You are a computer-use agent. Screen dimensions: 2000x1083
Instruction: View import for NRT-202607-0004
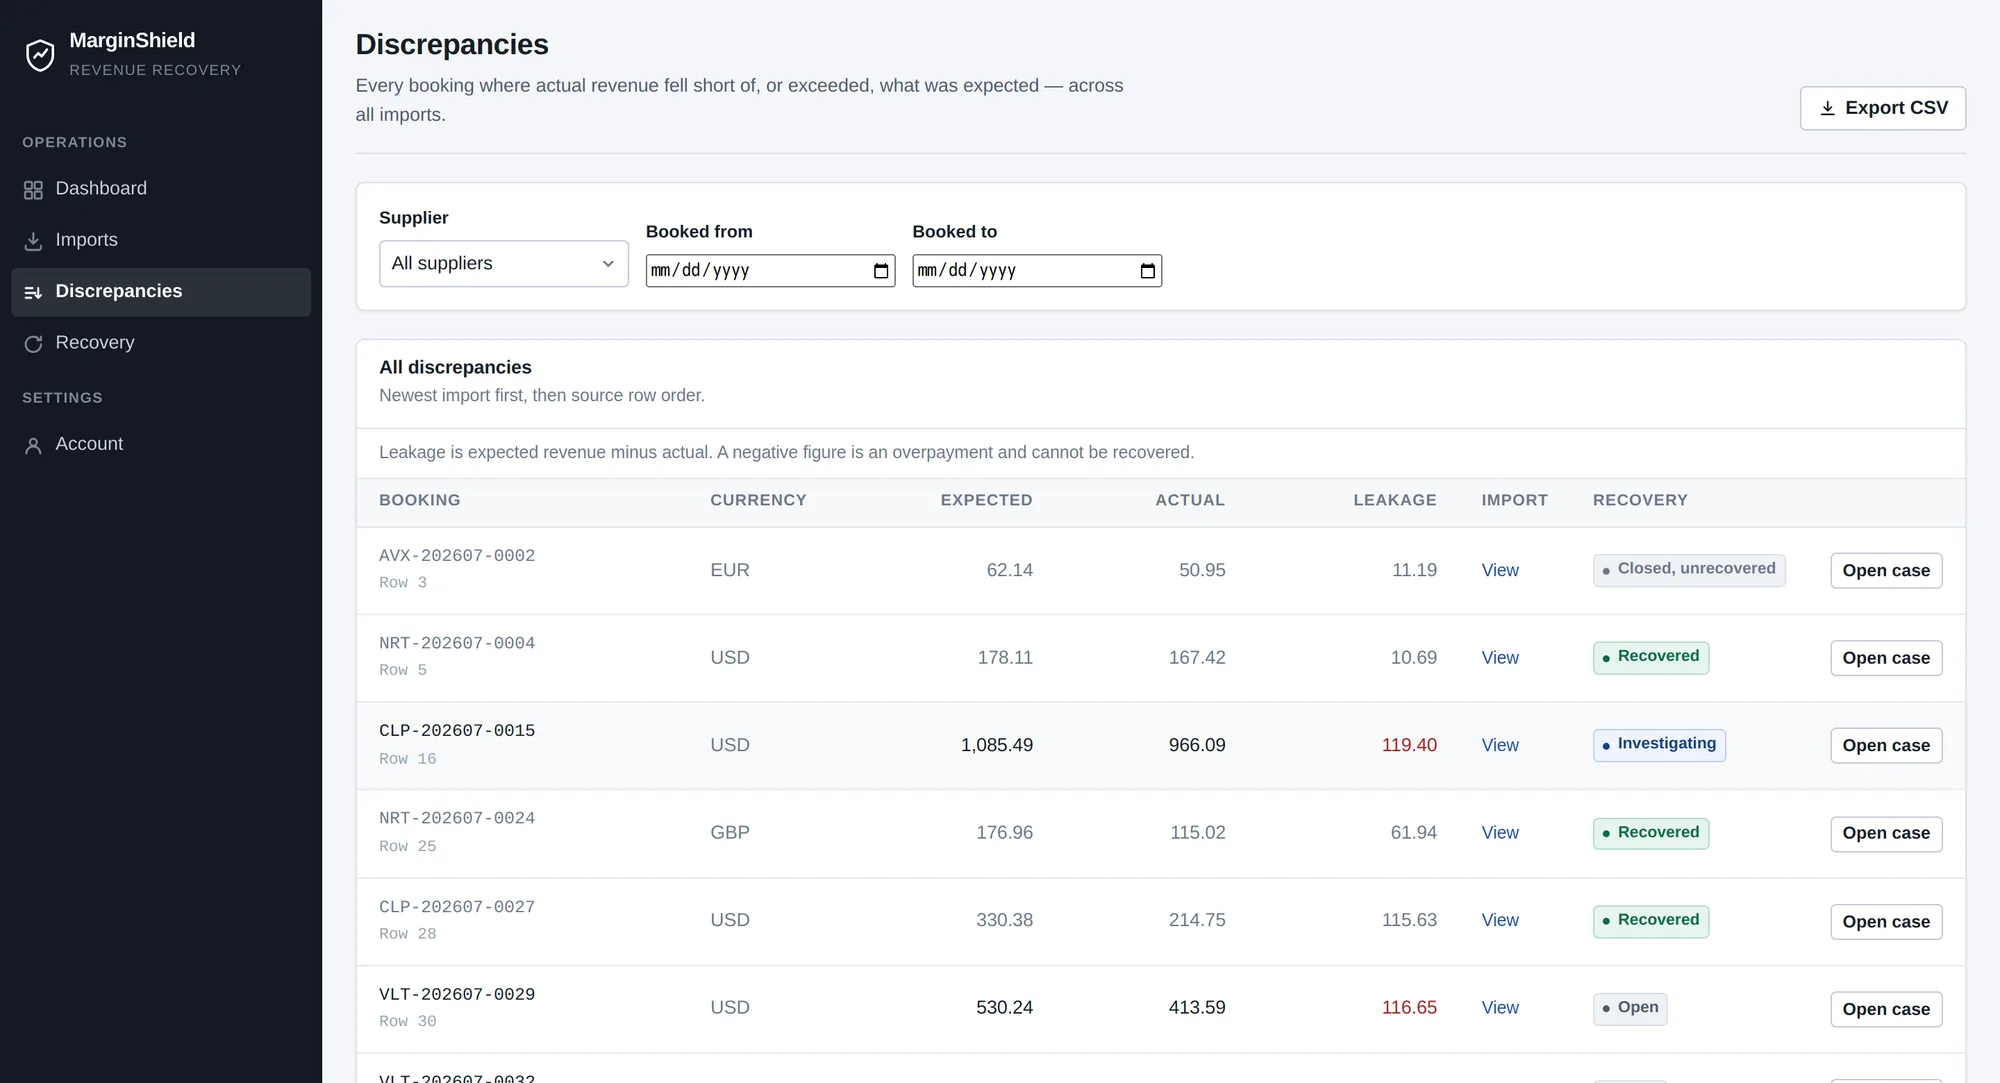pyautogui.click(x=1500, y=658)
